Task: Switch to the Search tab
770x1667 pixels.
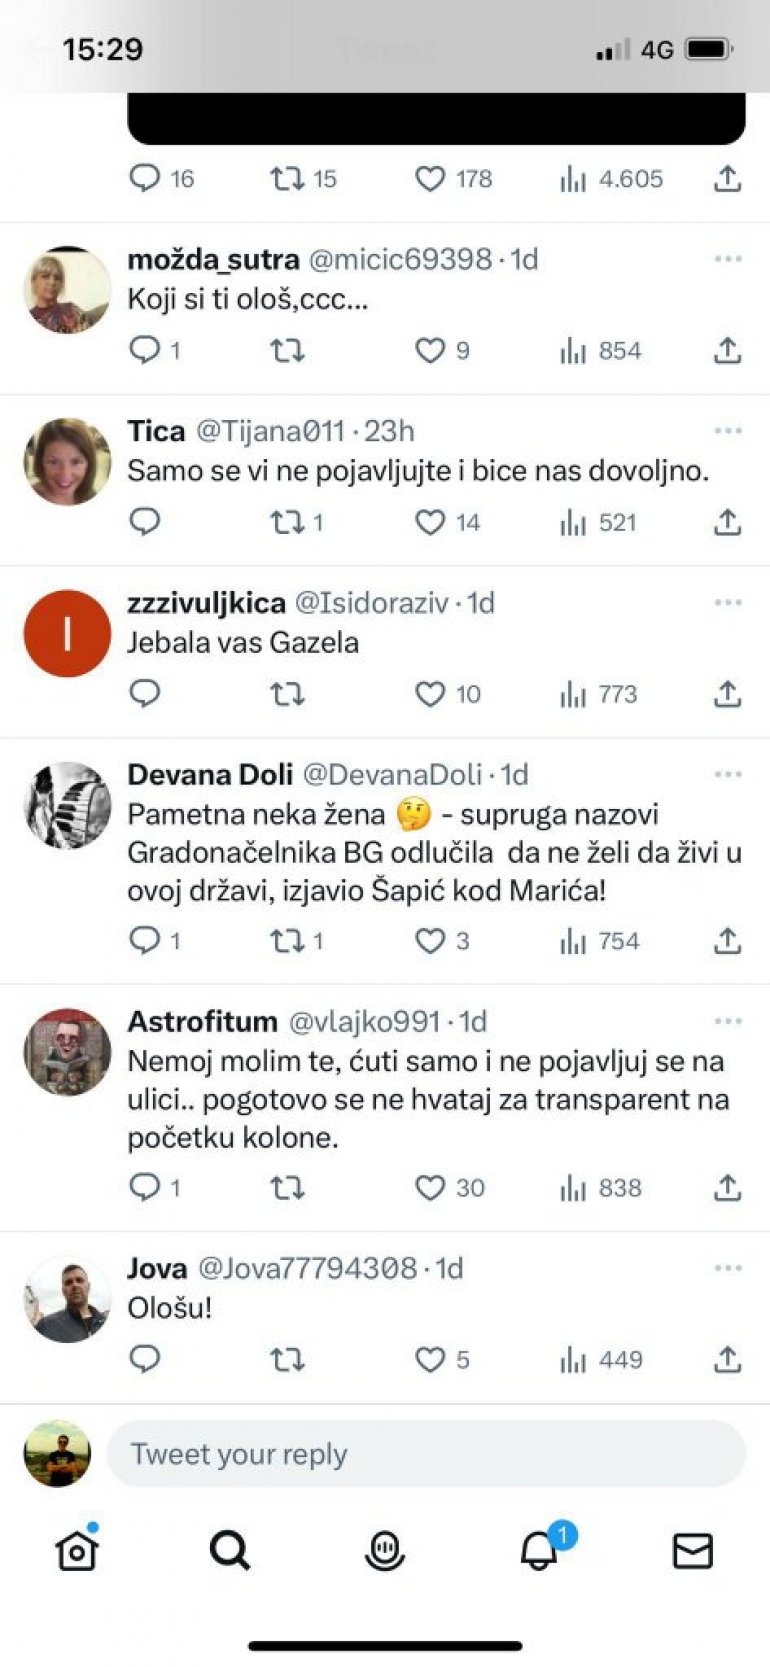Action: coord(230,1551)
